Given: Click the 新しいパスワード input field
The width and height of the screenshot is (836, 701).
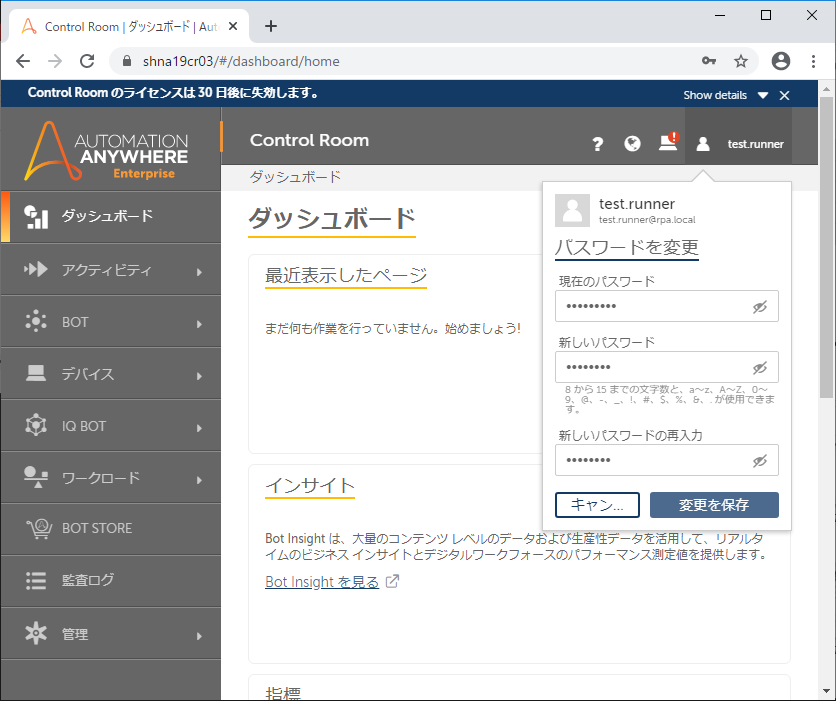Looking at the screenshot, I should (666, 367).
